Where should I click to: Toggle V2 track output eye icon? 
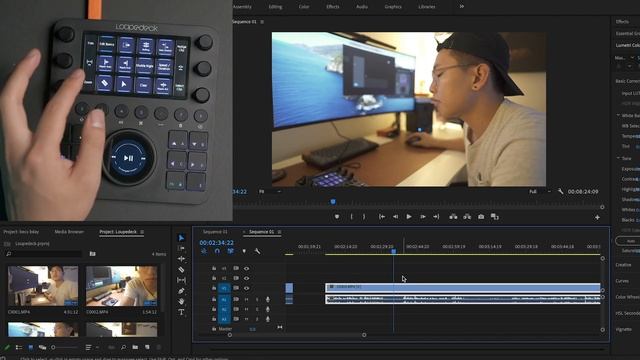(247, 278)
